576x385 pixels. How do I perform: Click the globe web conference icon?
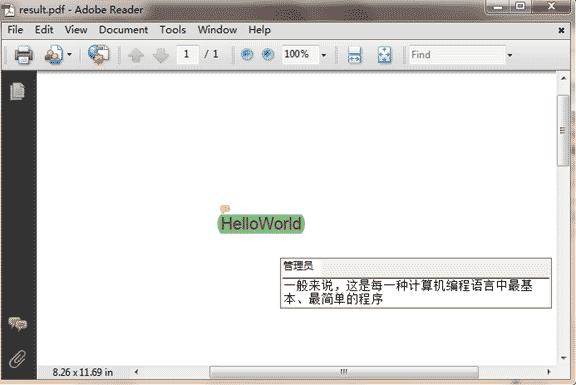[x=98, y=55]
